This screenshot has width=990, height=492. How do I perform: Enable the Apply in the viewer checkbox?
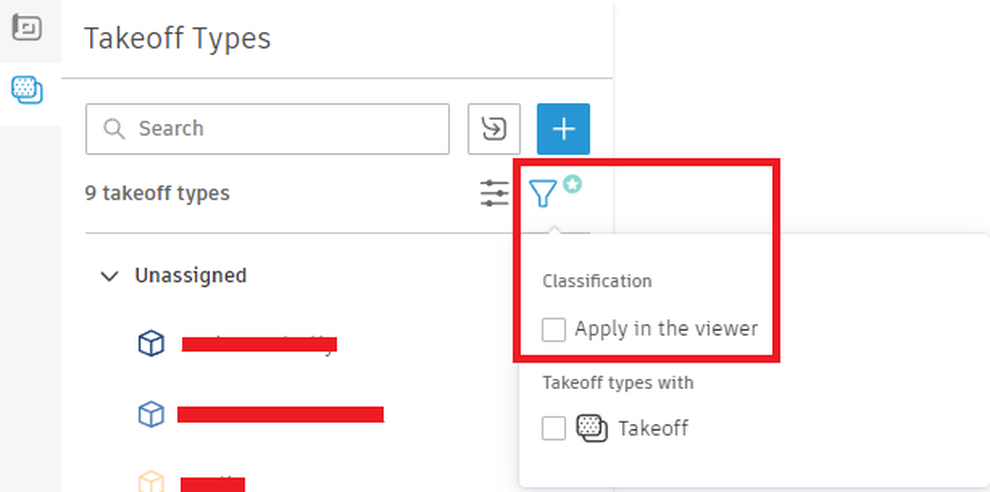pos(554,329)
